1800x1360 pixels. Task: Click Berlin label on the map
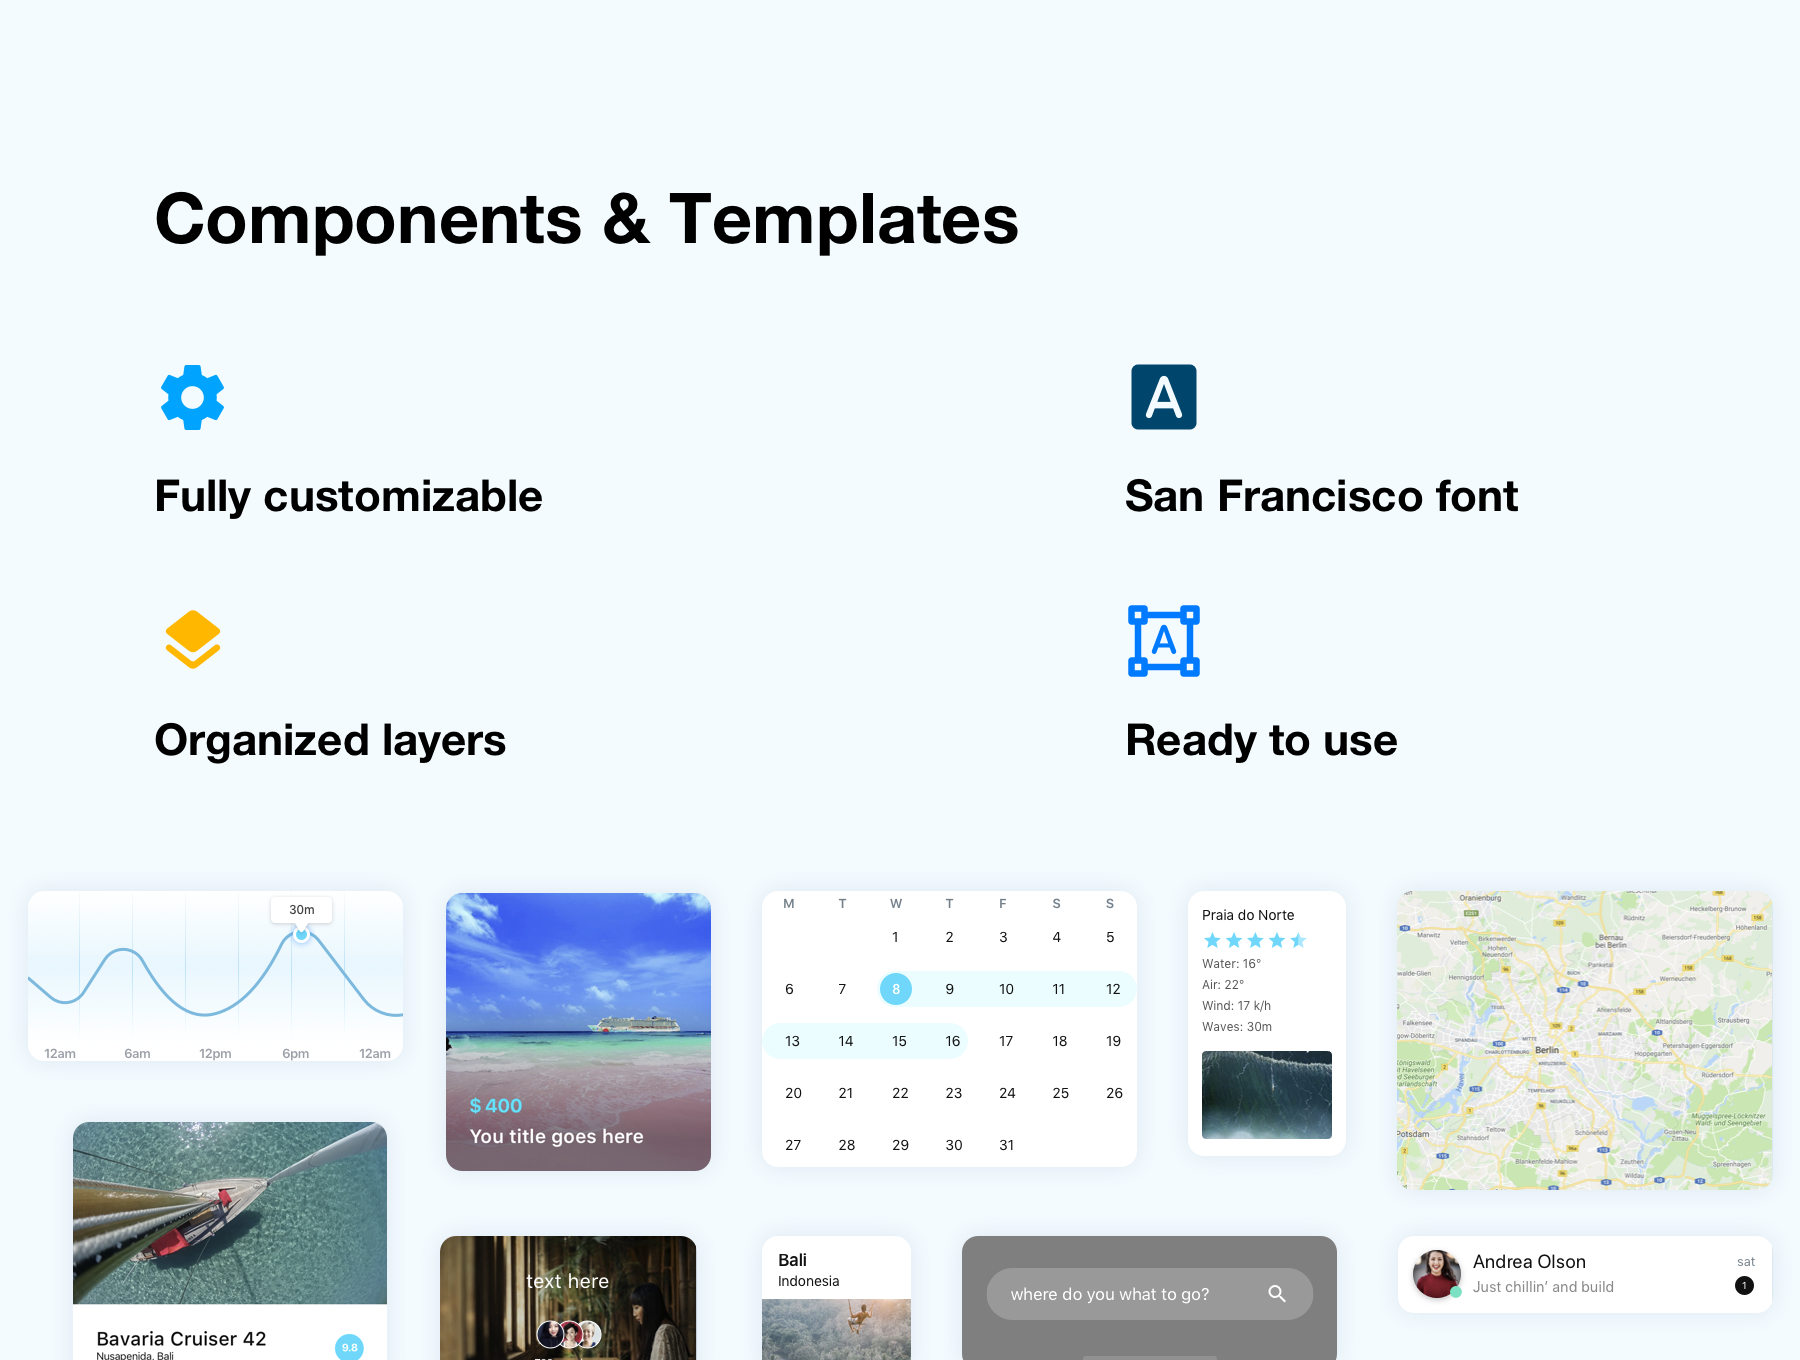click(1546, 1050)
